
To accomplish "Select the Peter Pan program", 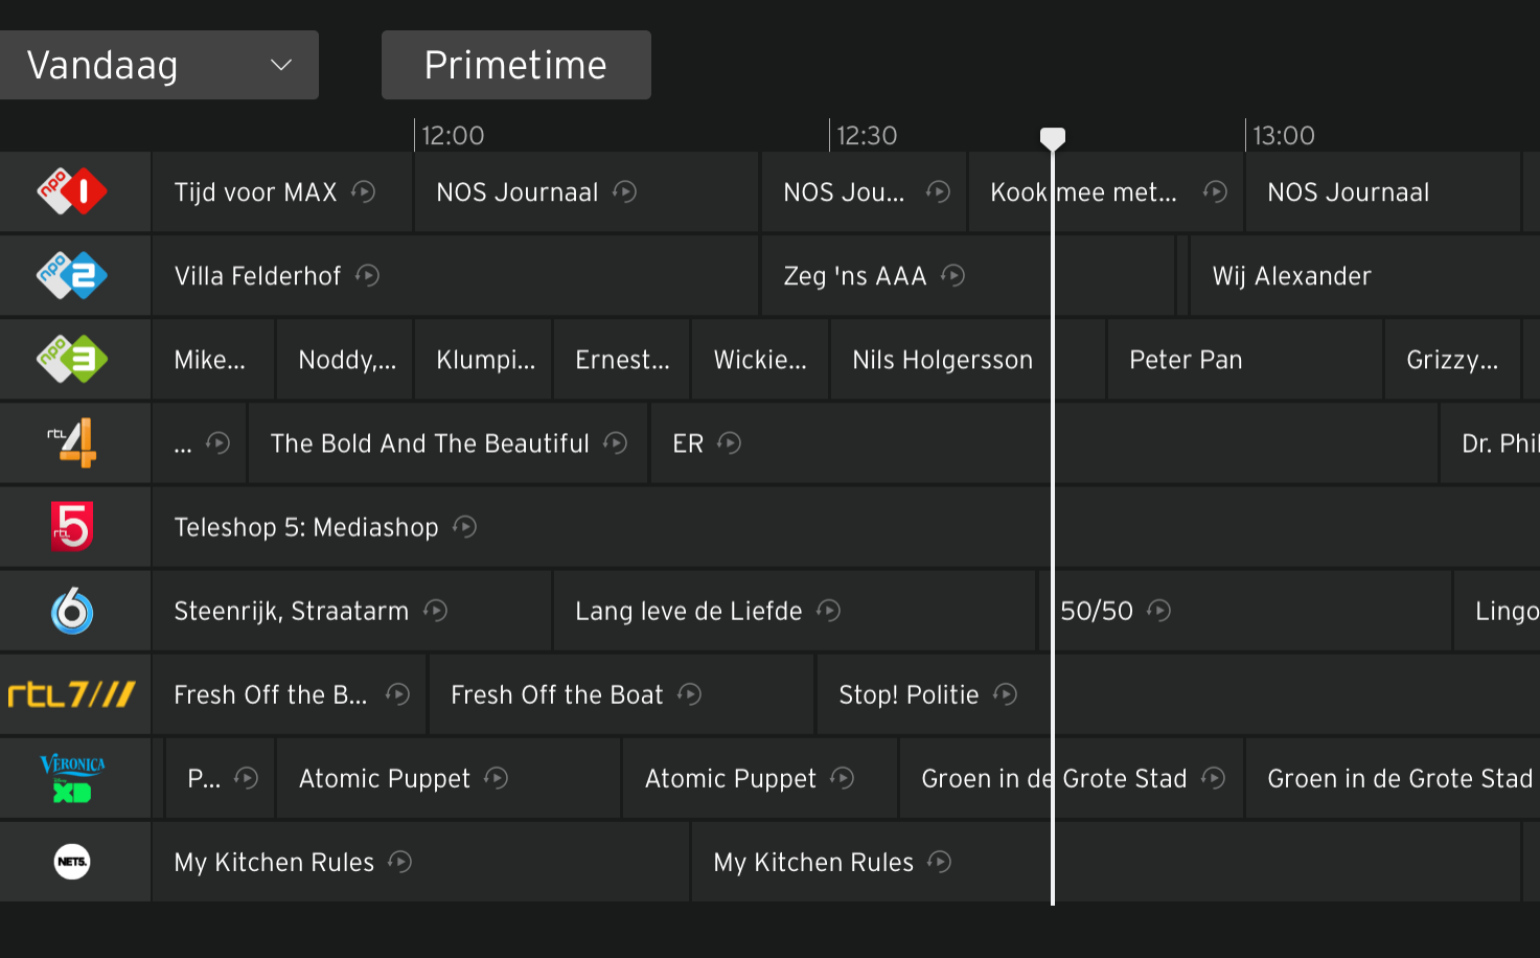I will (1186, 359).
